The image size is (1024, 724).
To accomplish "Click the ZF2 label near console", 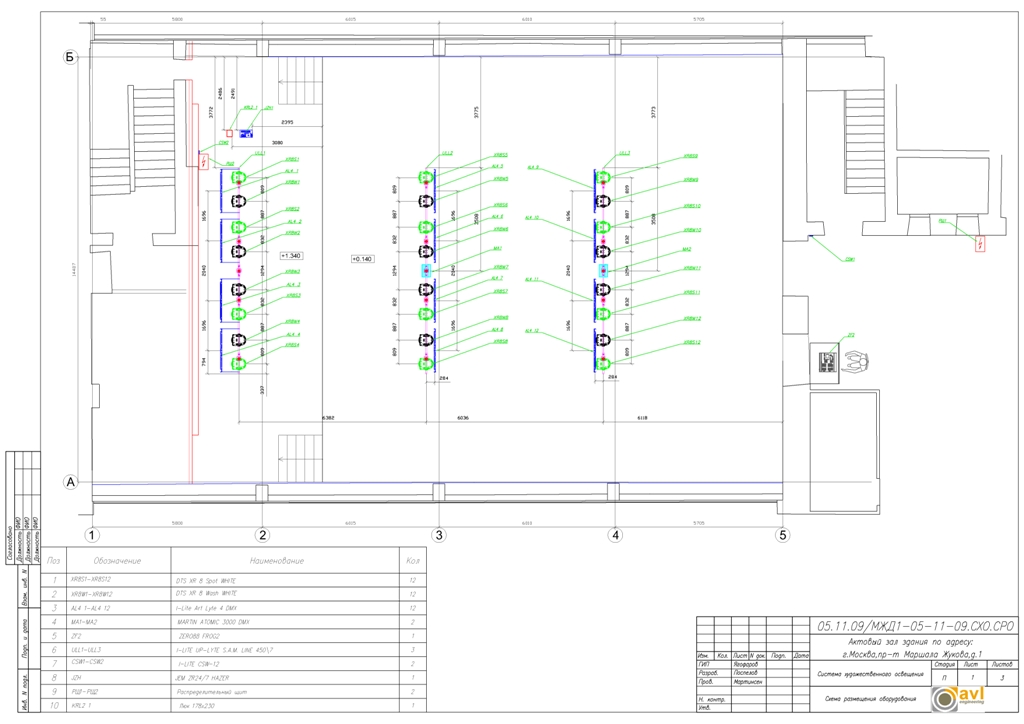I will [x=851, y=336].
